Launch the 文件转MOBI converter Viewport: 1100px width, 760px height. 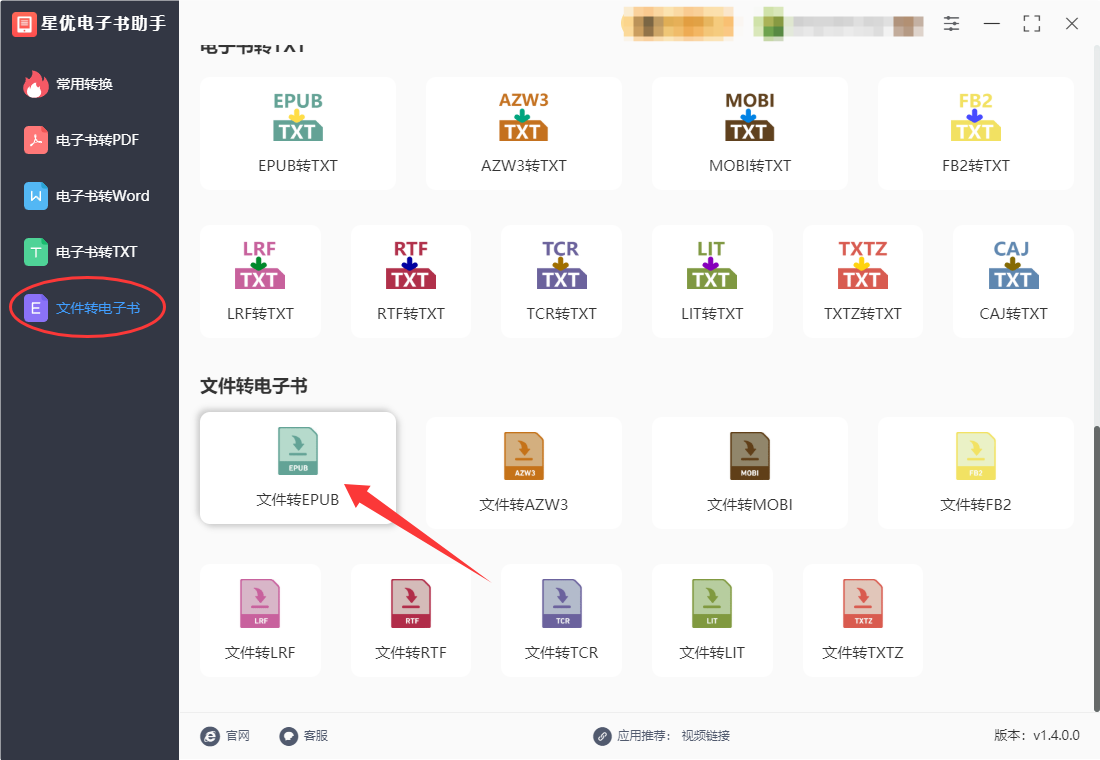point(749,472)
